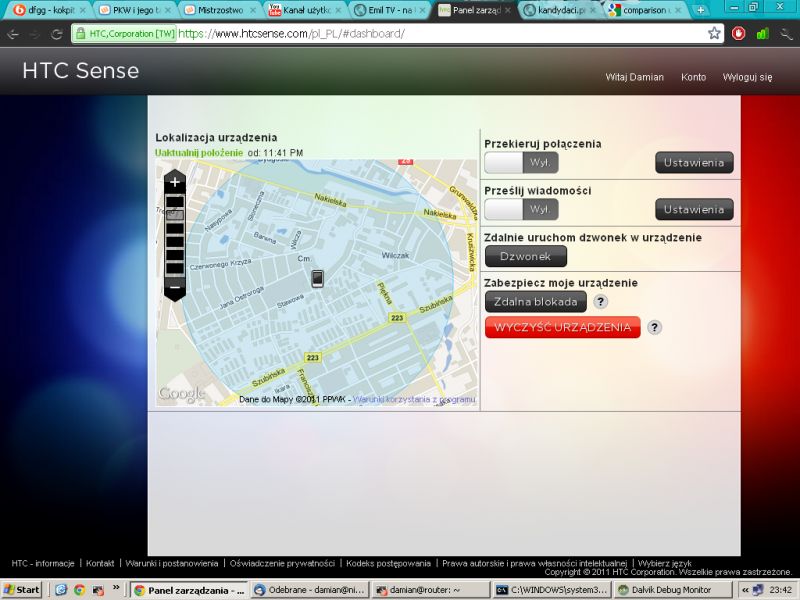
Task: Go back to the previous page
Action: point(13,34)
